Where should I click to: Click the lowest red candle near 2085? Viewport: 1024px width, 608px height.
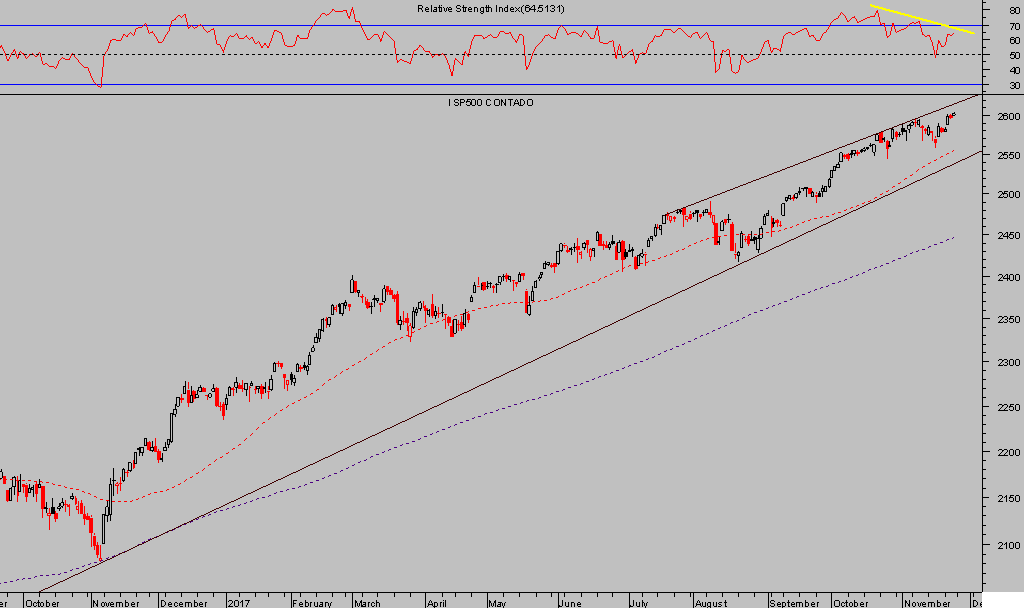[x=98, y=550]
